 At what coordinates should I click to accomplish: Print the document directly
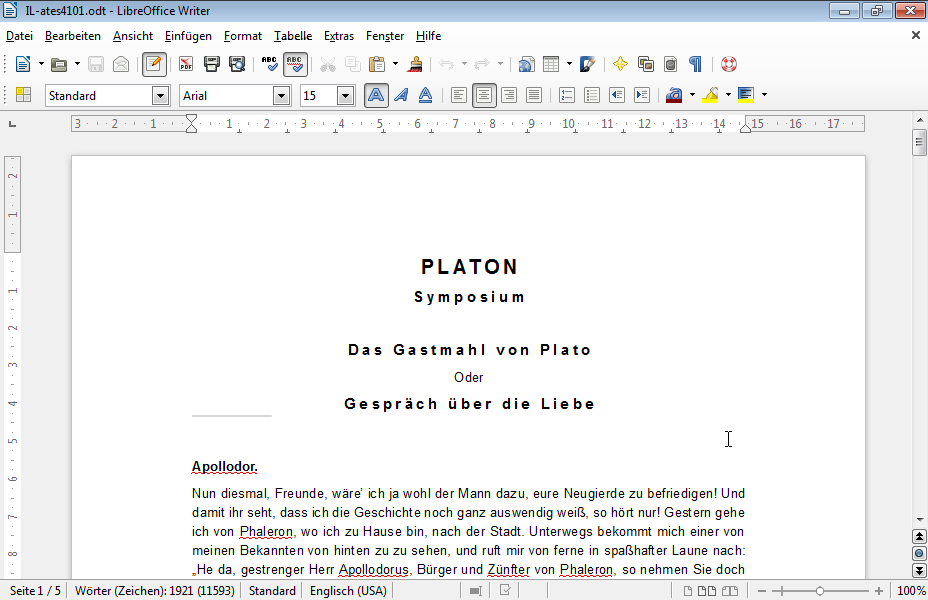tap(211, 64)
